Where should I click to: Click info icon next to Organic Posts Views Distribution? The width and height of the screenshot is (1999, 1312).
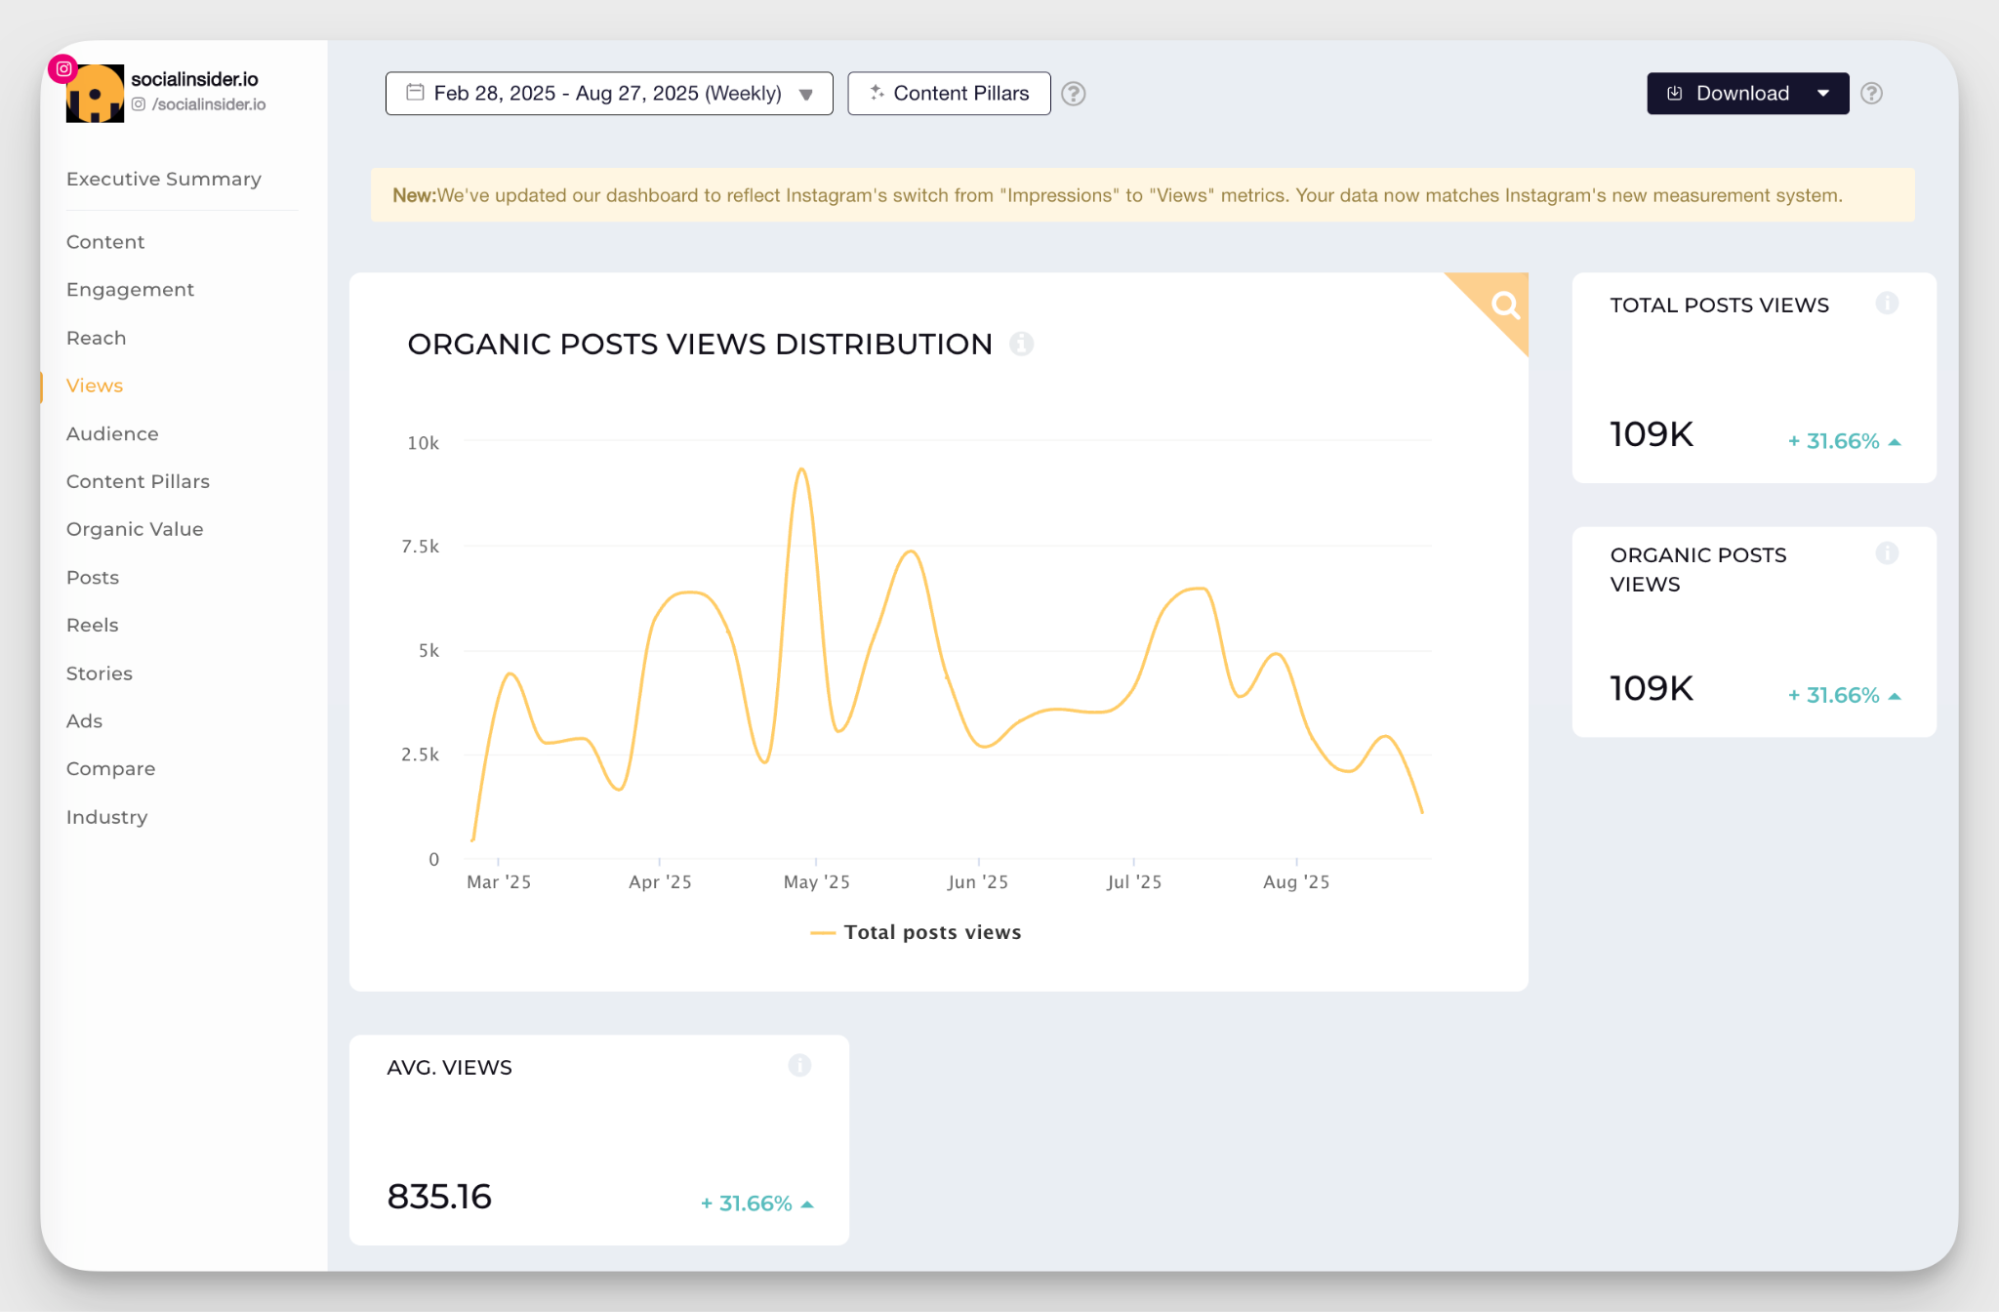tap(1021, 344)
